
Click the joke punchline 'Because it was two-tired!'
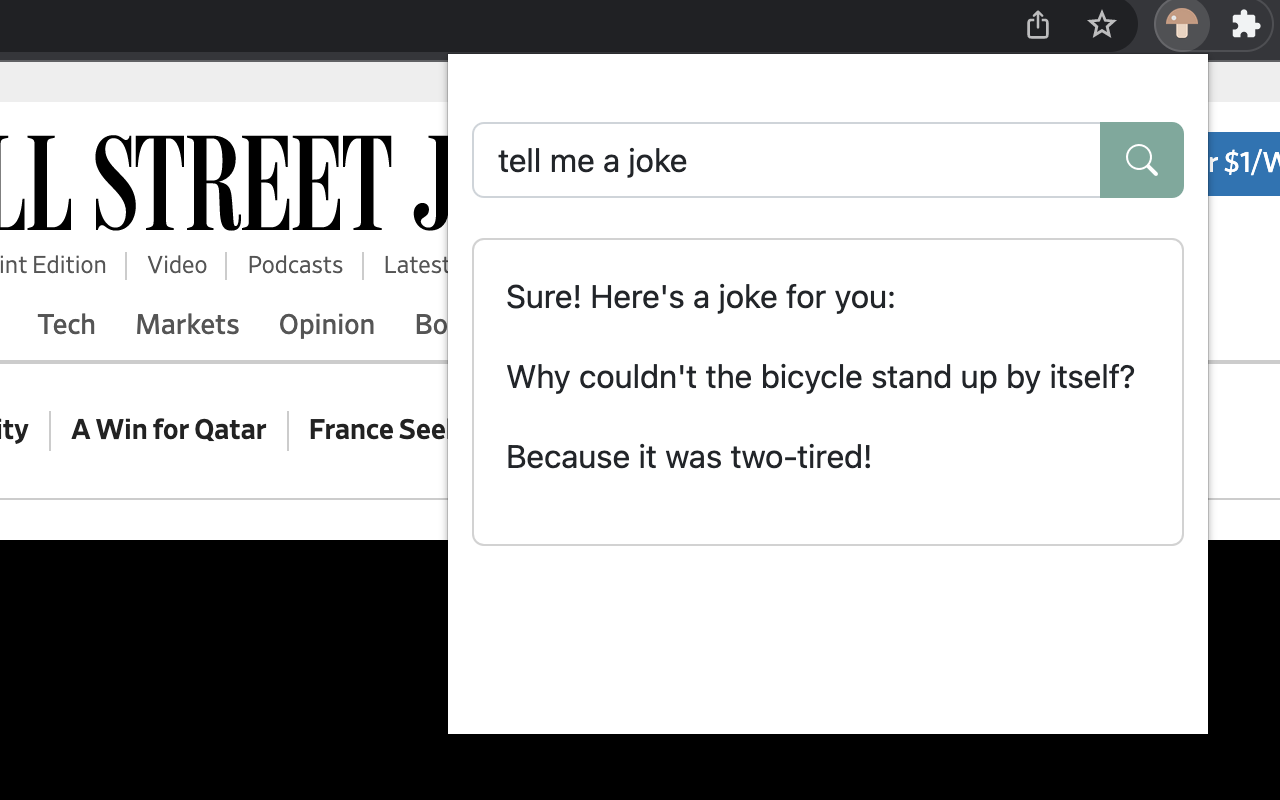coord(689,457)
